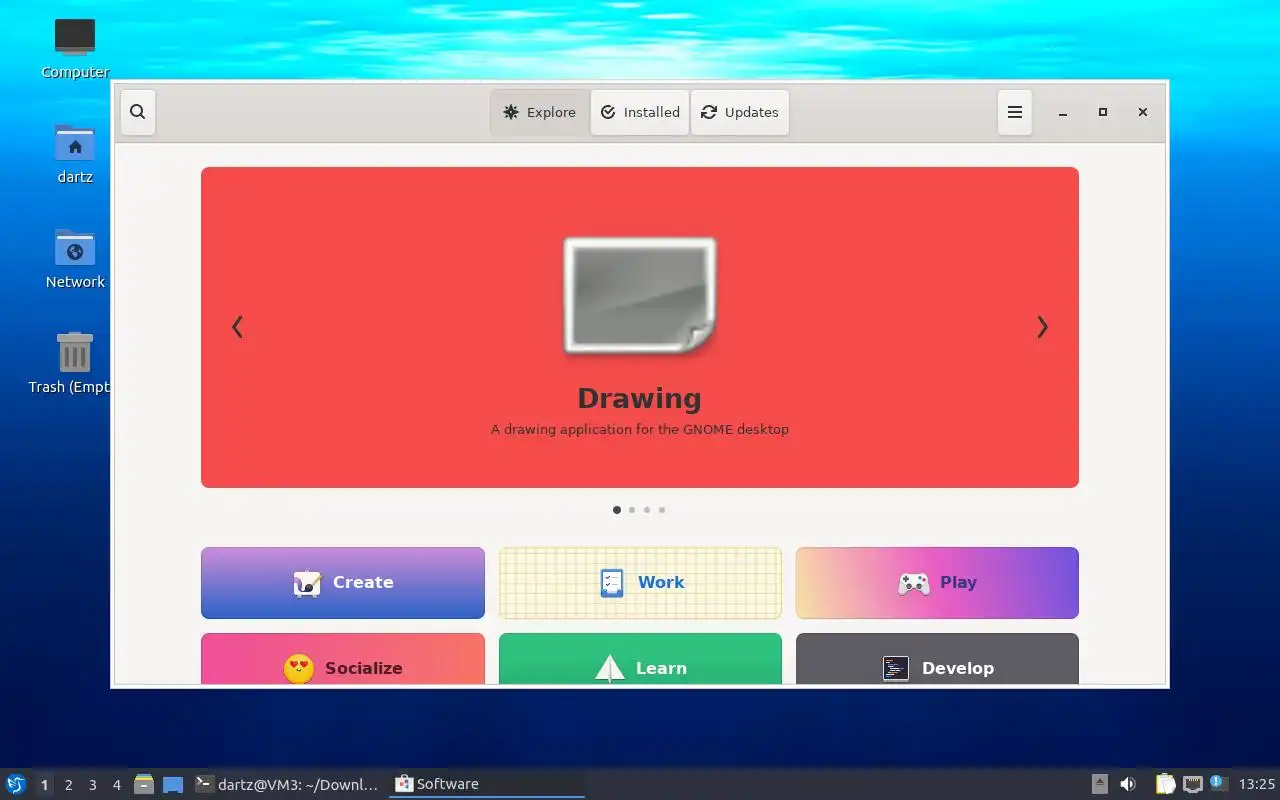Open the application launcher menu in taskbar

point(15,784)
